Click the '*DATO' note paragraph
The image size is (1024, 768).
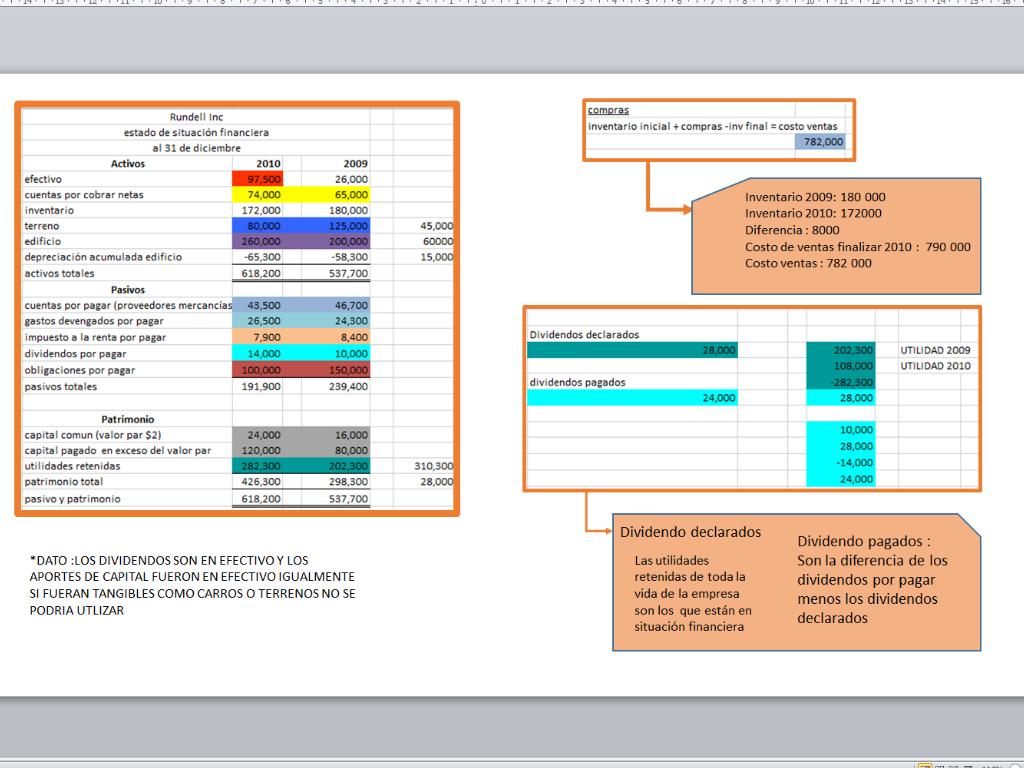192,585
